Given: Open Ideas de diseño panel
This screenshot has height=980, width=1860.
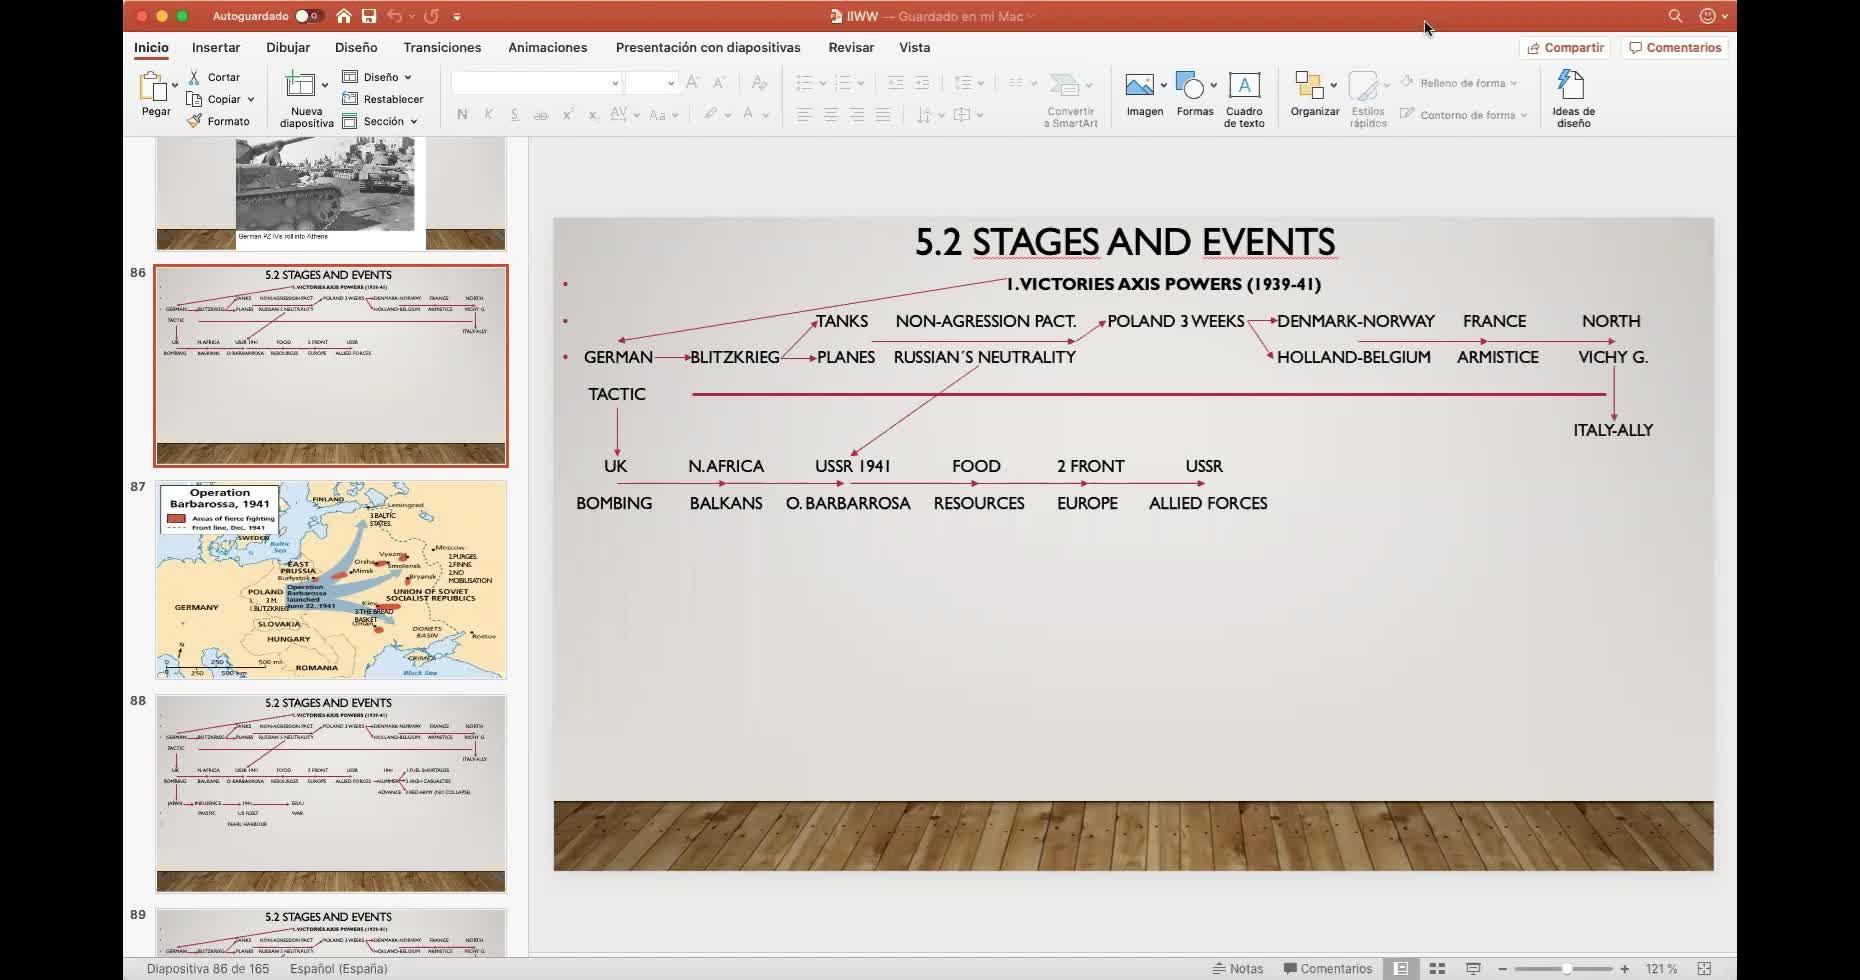Looking at the screenshot, I should point(1572,86).
